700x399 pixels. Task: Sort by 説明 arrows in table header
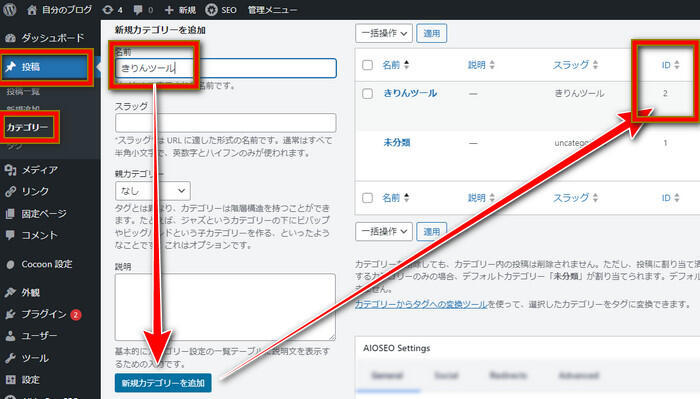pos(492,65)
